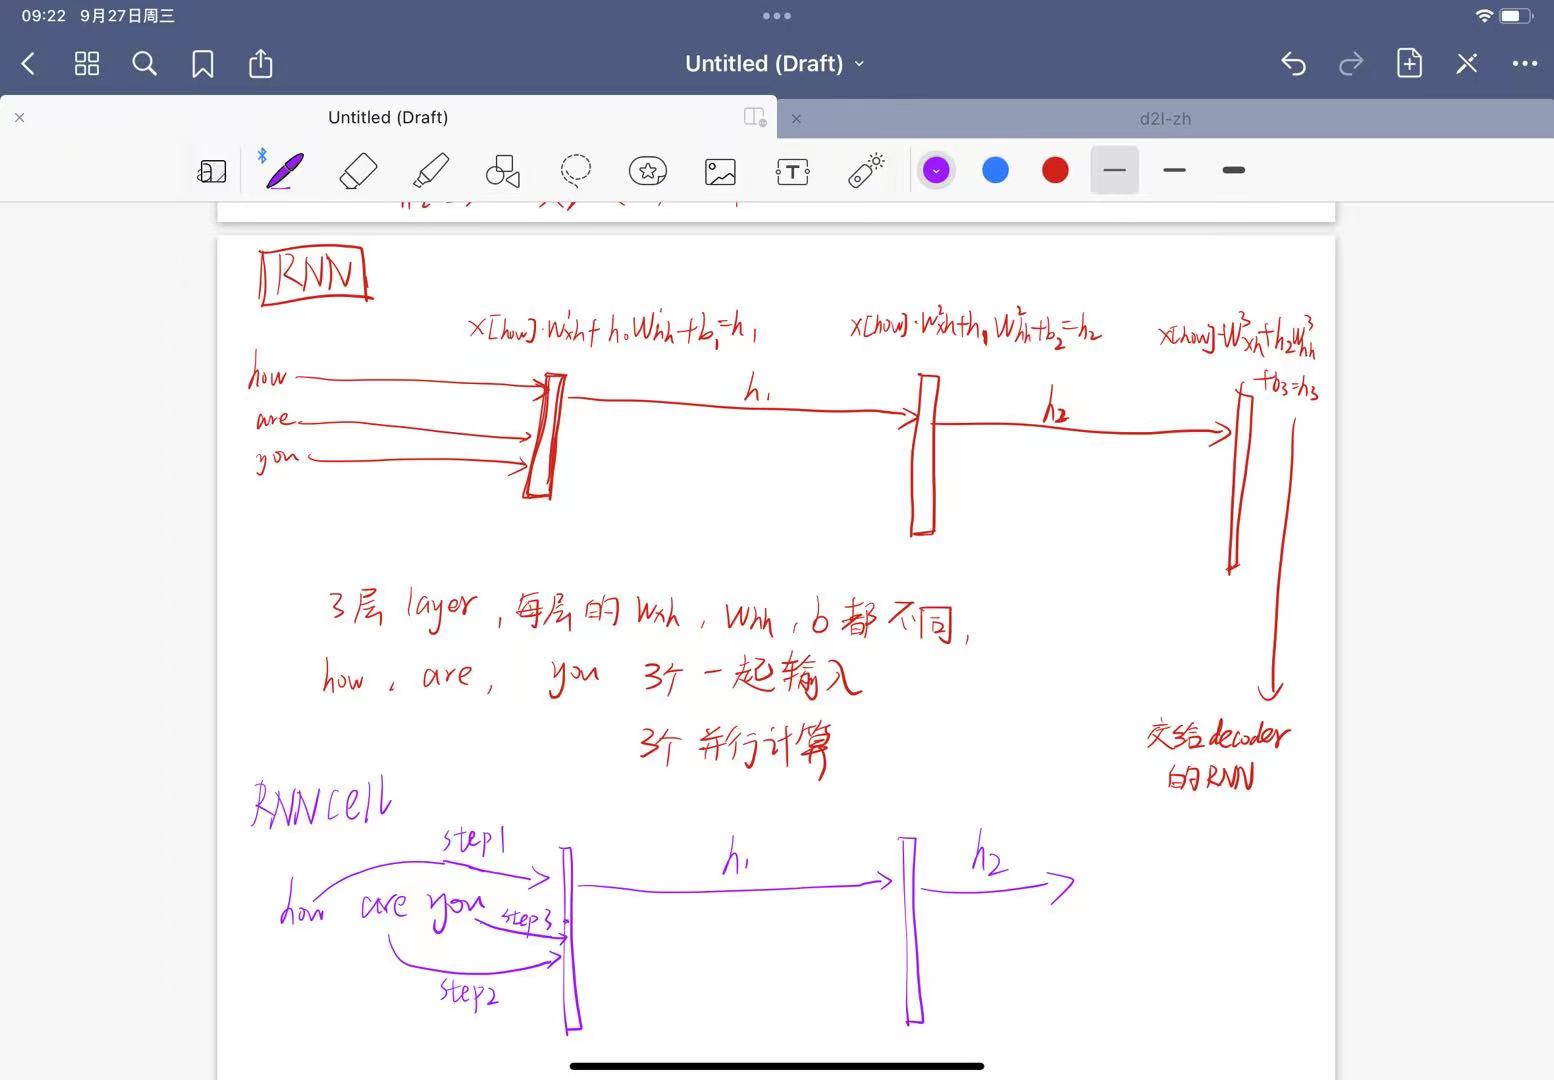This screenshot has width=1554, height=1080.
Task: Tap the Untitled (Draft) document tab
Action: tap(388, 118)
